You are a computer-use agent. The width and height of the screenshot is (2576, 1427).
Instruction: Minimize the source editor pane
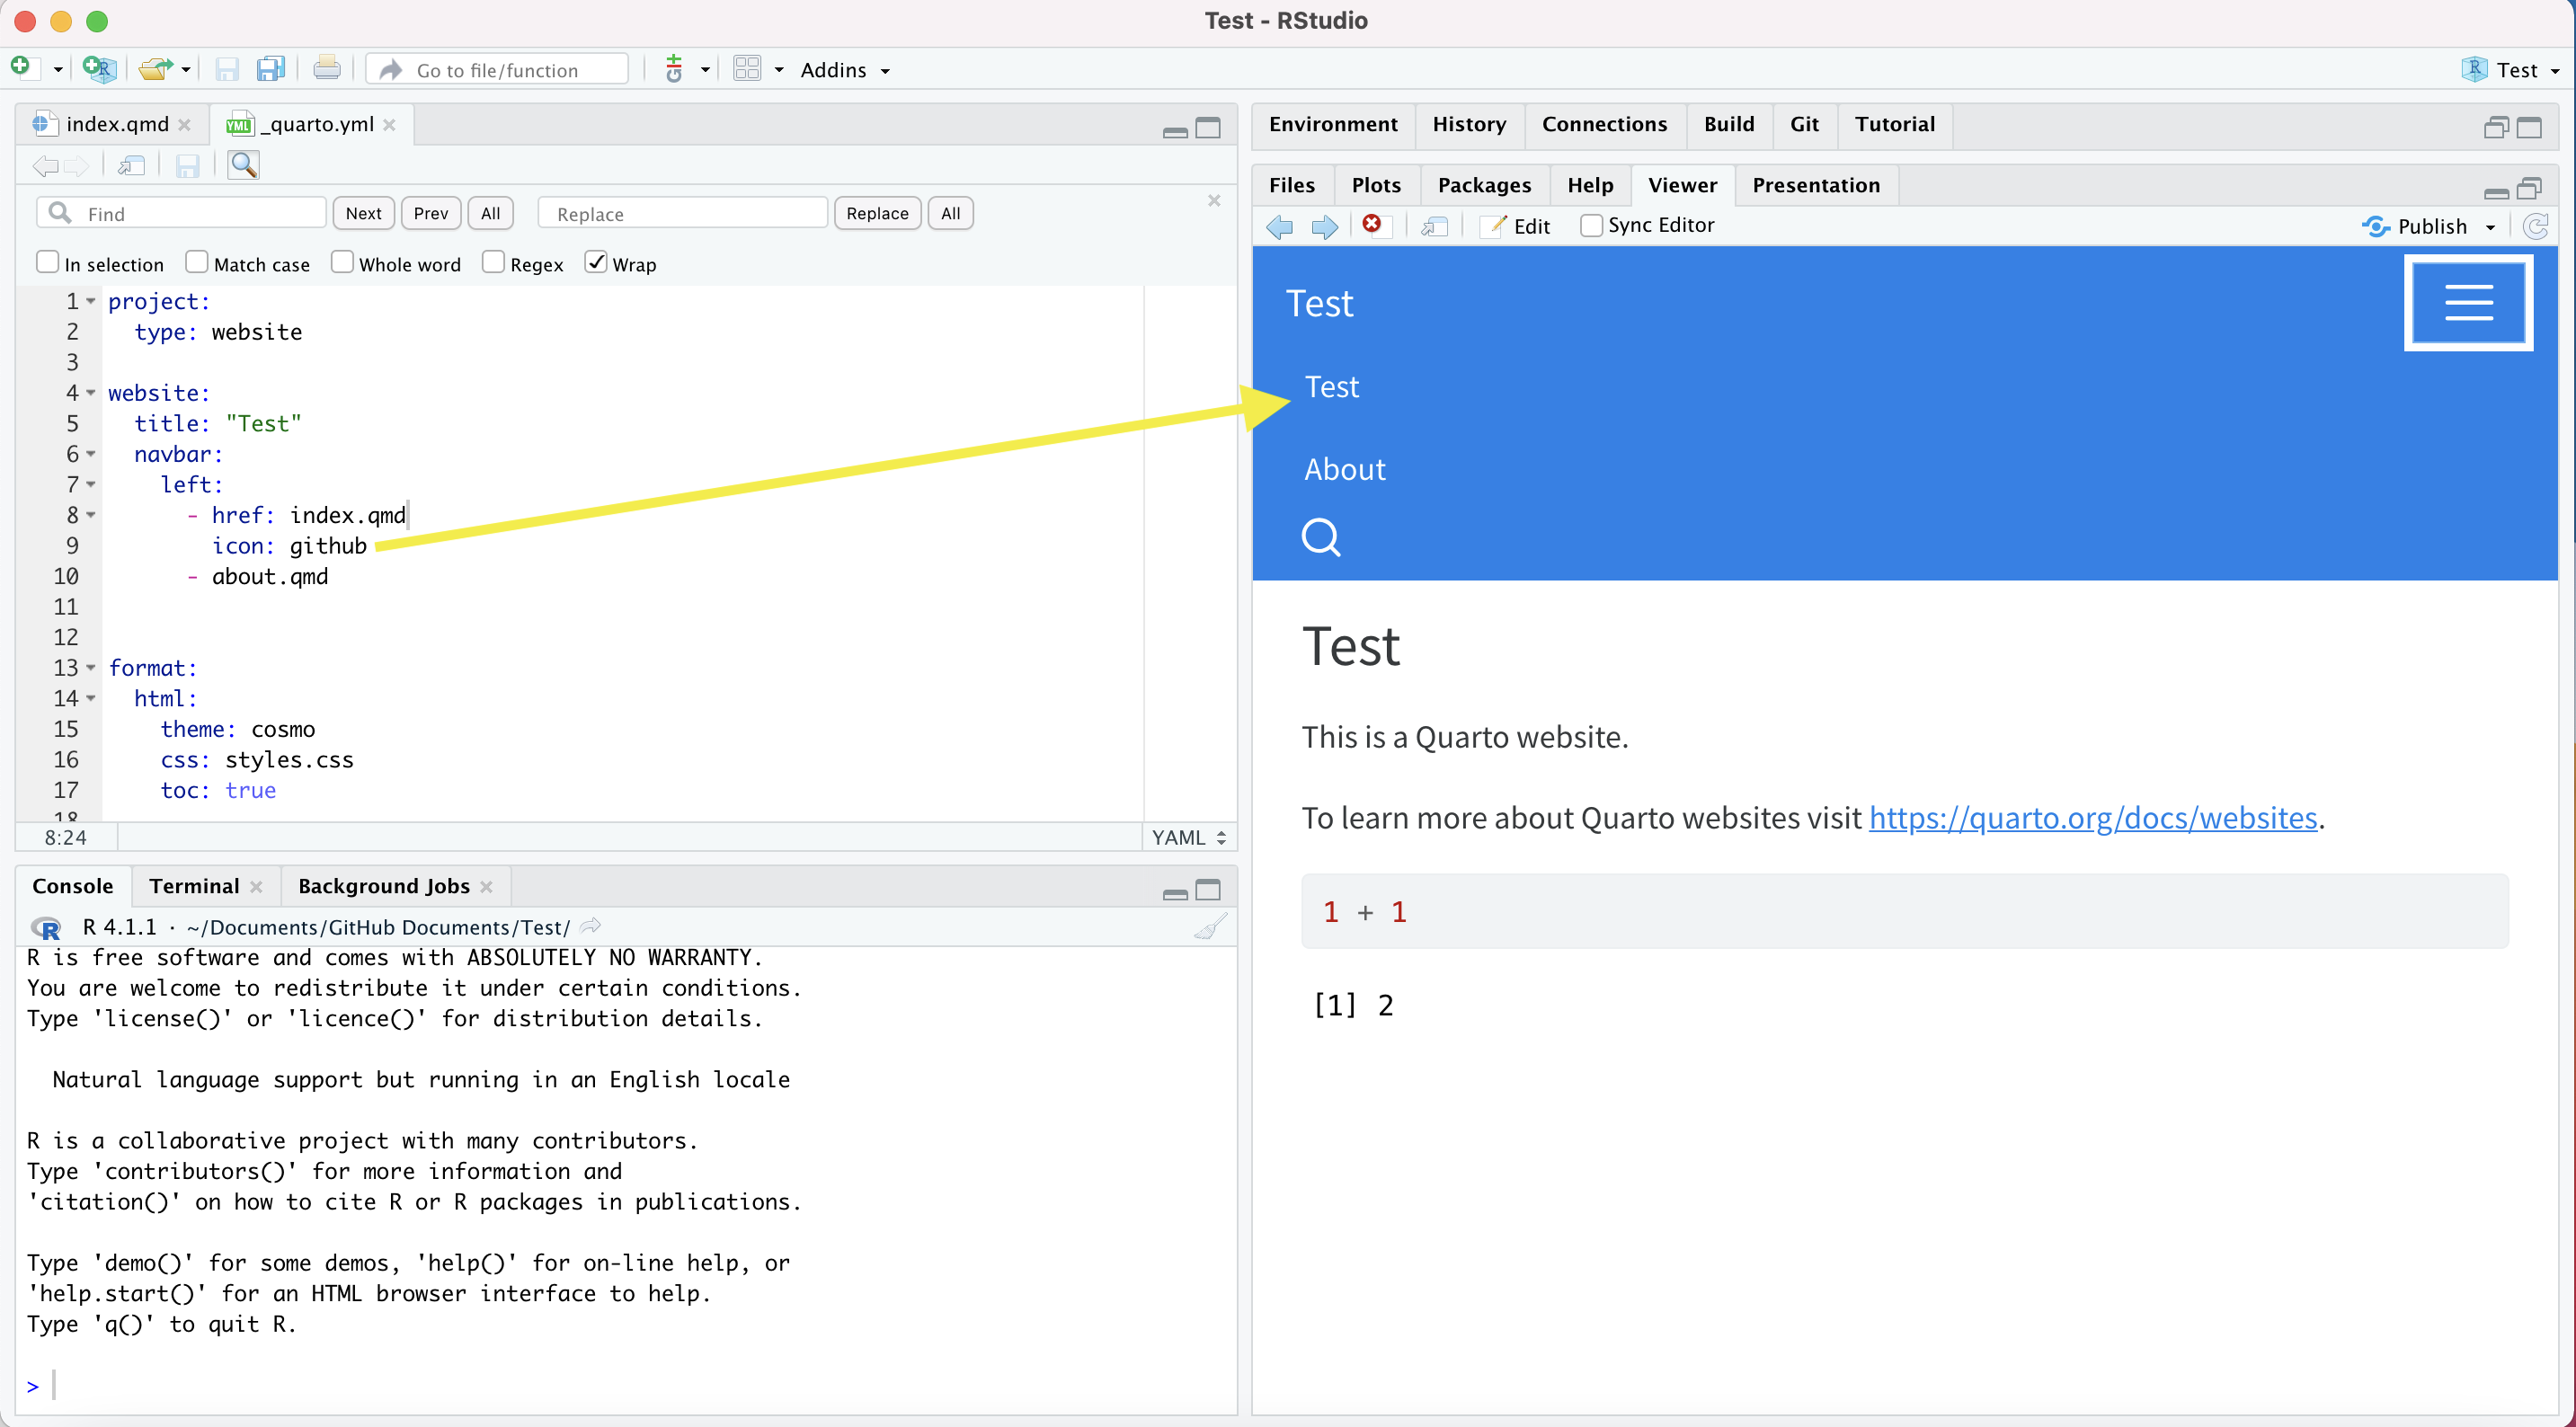point(1175,130)
